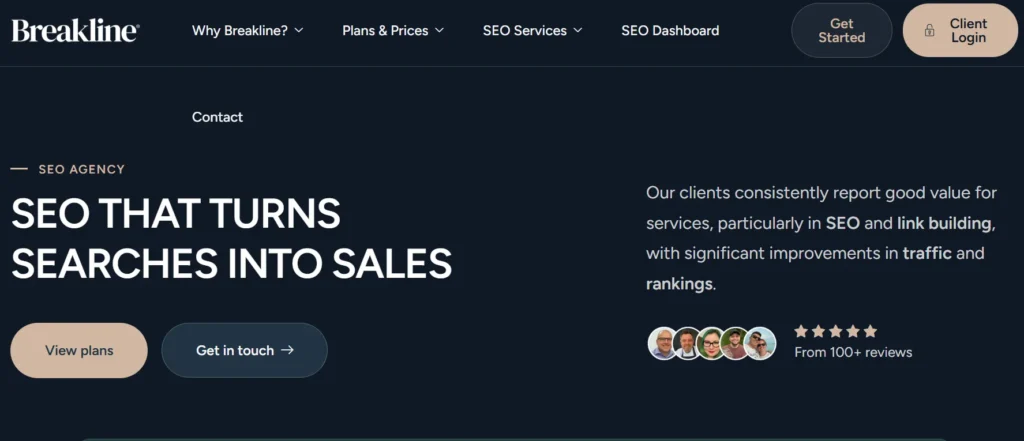Click the fourth reviewer avatar
The width and height of the screenshot is (1024, 441).
click(x=737, y=343)
